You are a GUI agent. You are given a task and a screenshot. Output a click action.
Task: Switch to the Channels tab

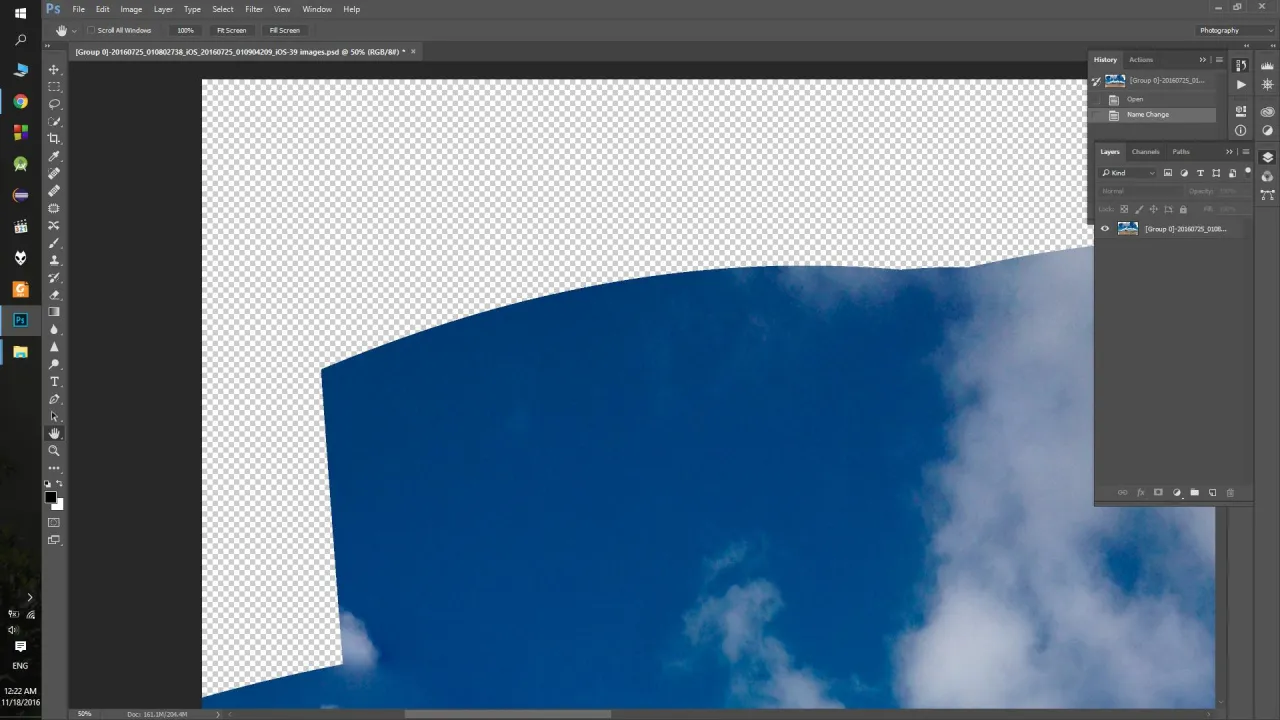tap(1145, 152)
